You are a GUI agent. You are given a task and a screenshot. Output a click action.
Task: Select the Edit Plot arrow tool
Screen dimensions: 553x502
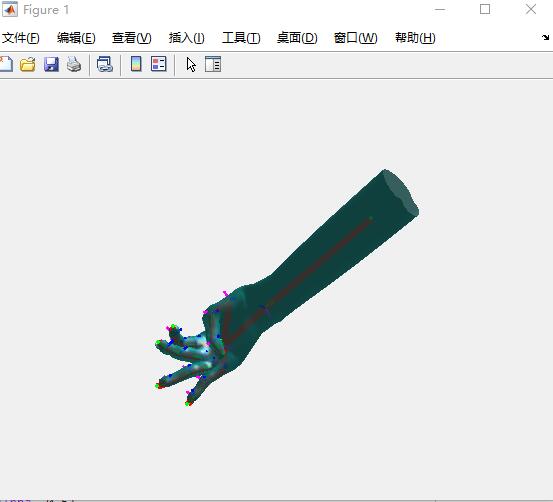(191, 65)
